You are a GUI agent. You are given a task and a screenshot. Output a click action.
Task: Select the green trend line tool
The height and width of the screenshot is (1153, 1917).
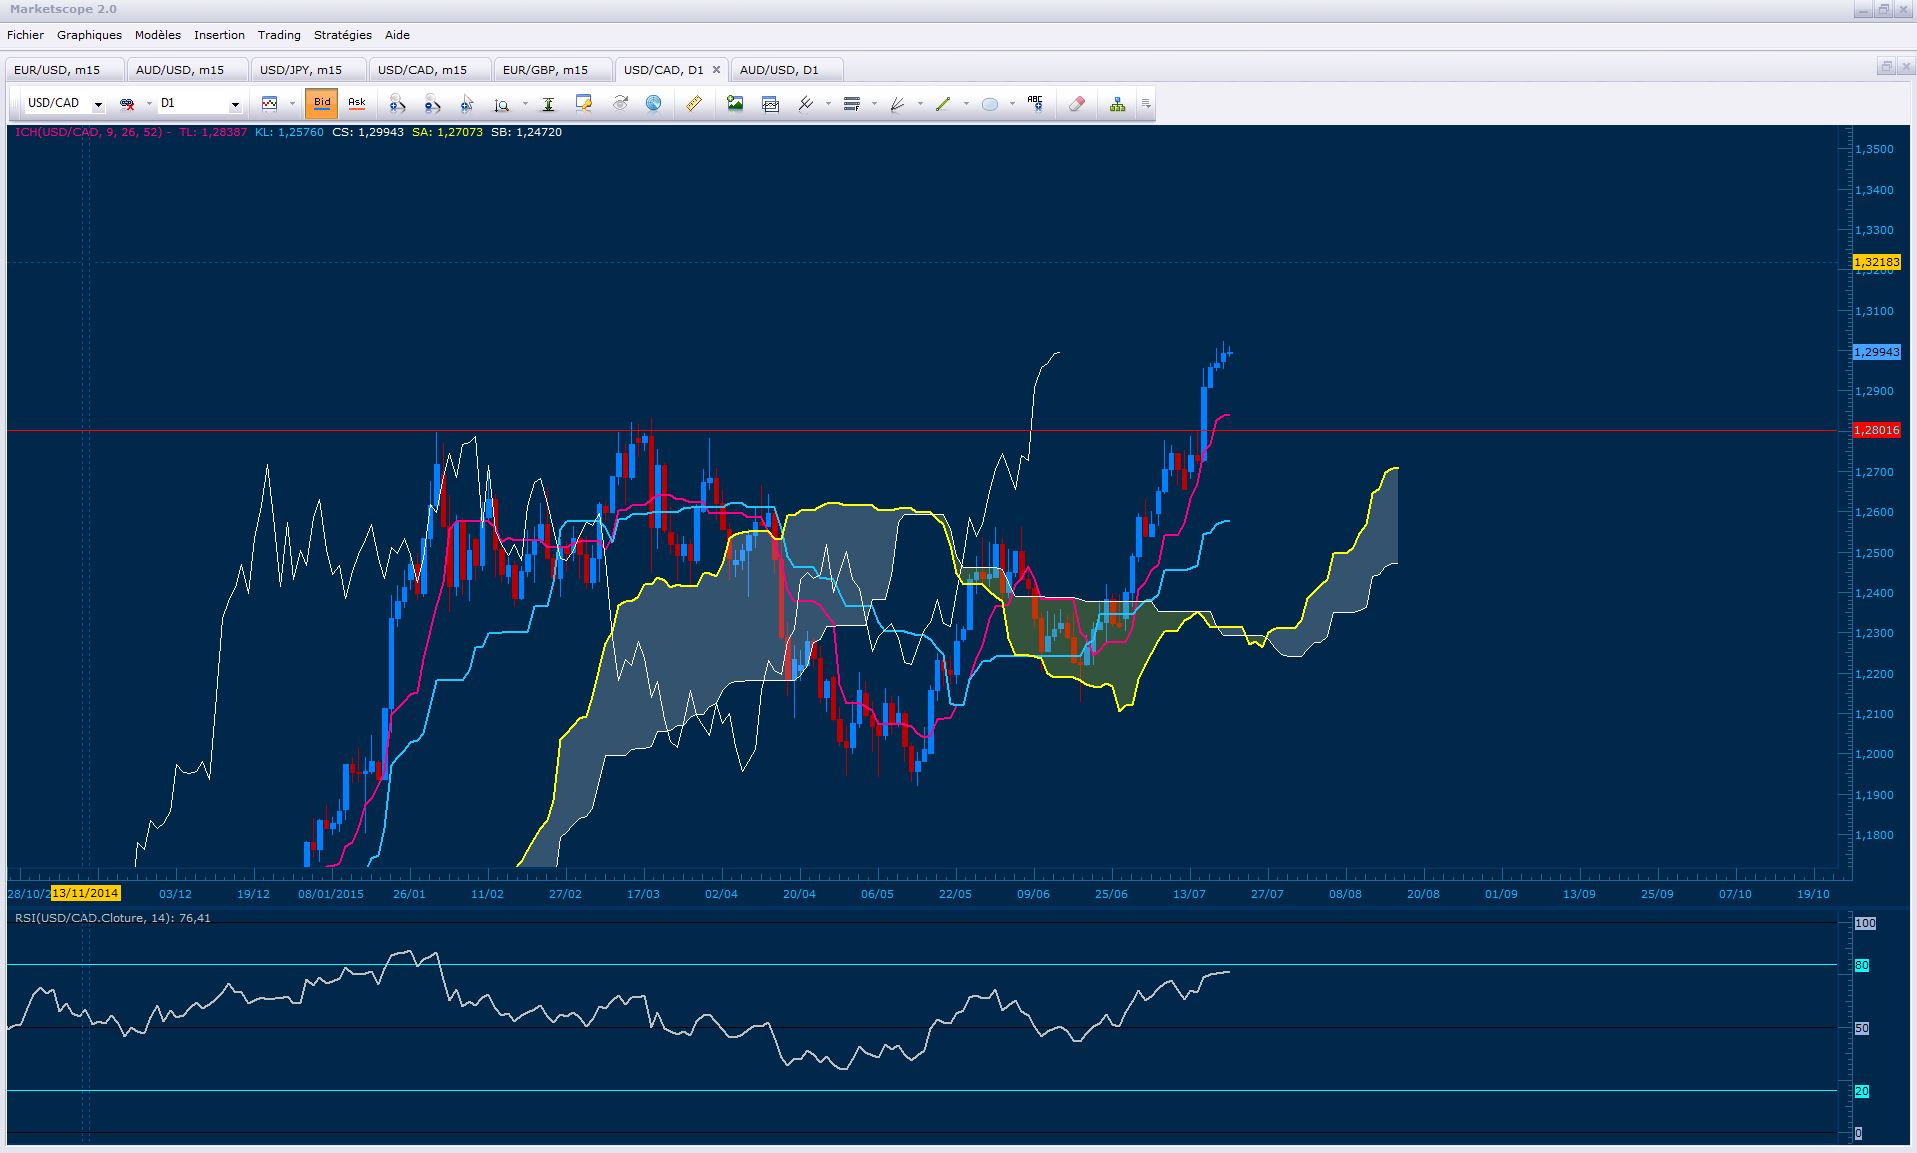(943, 103)
